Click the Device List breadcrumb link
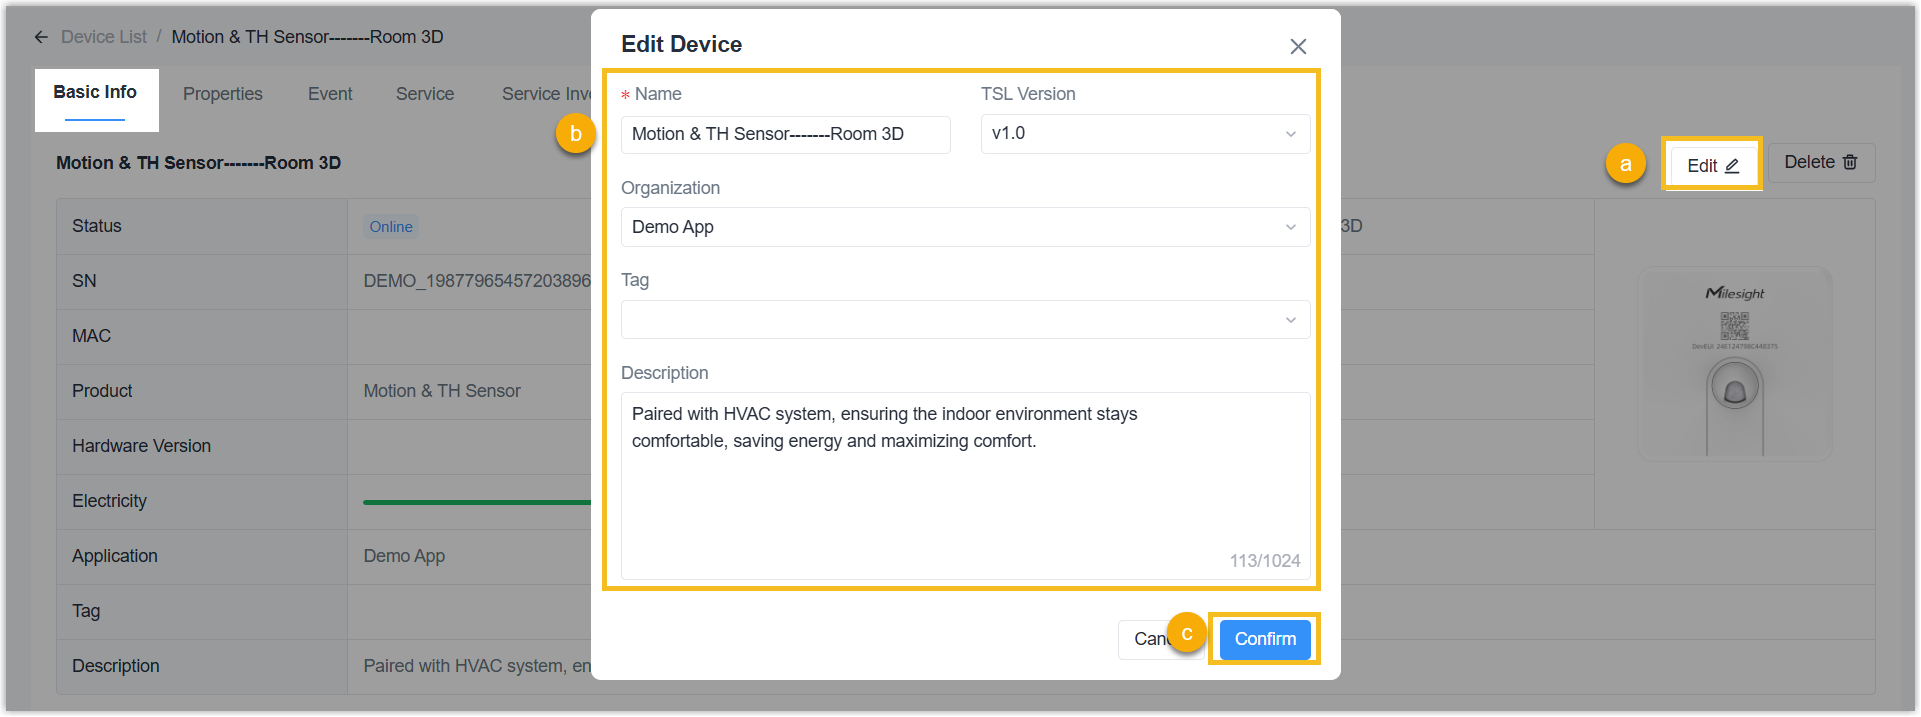Viewport: 1921px width, 717px height. (104, 37)
